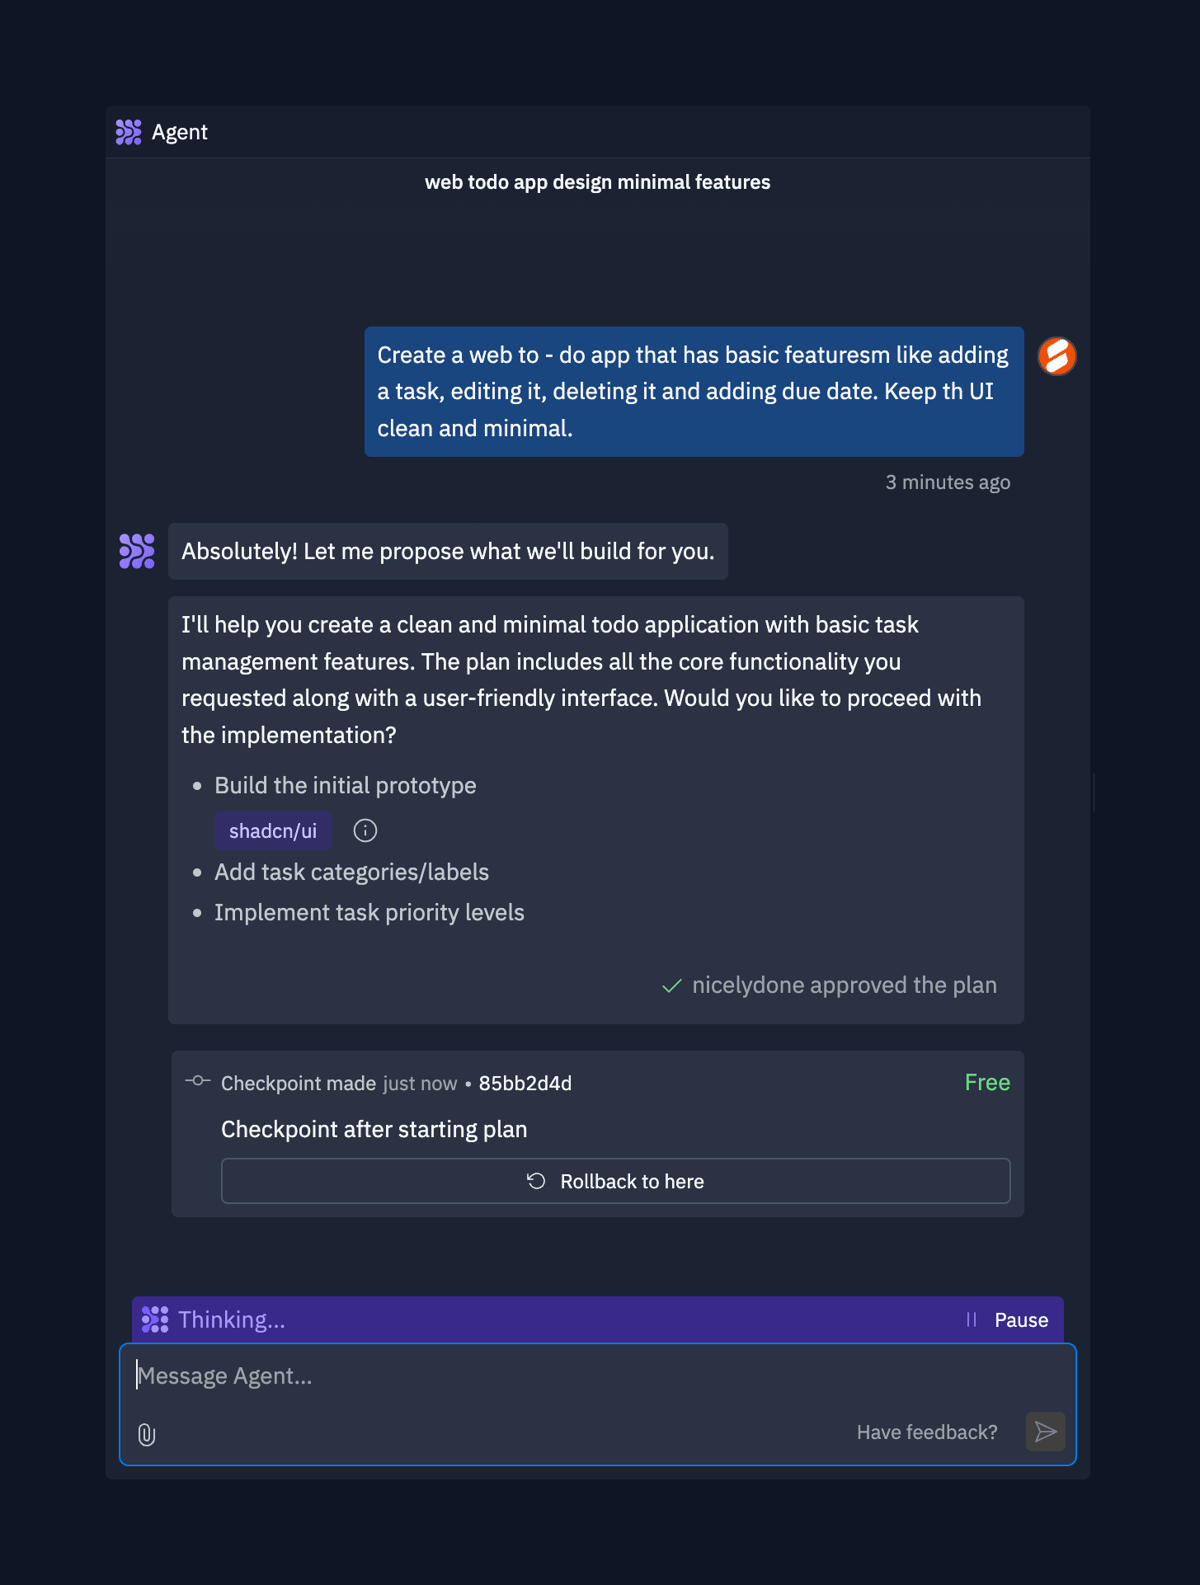Image resolution: width=1200 pixels, height=1585 pixels.
Task: Click the Agent logo icon in the header
Action: (128, 131)
